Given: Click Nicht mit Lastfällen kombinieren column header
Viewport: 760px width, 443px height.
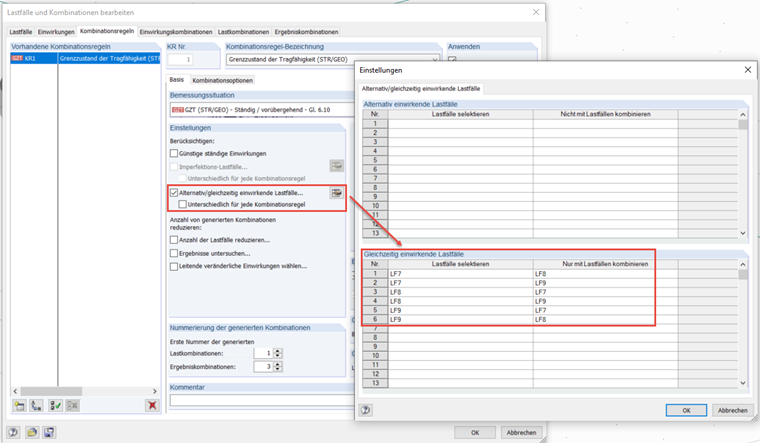Looking at the screenshot, I should [x=605, y=114].
